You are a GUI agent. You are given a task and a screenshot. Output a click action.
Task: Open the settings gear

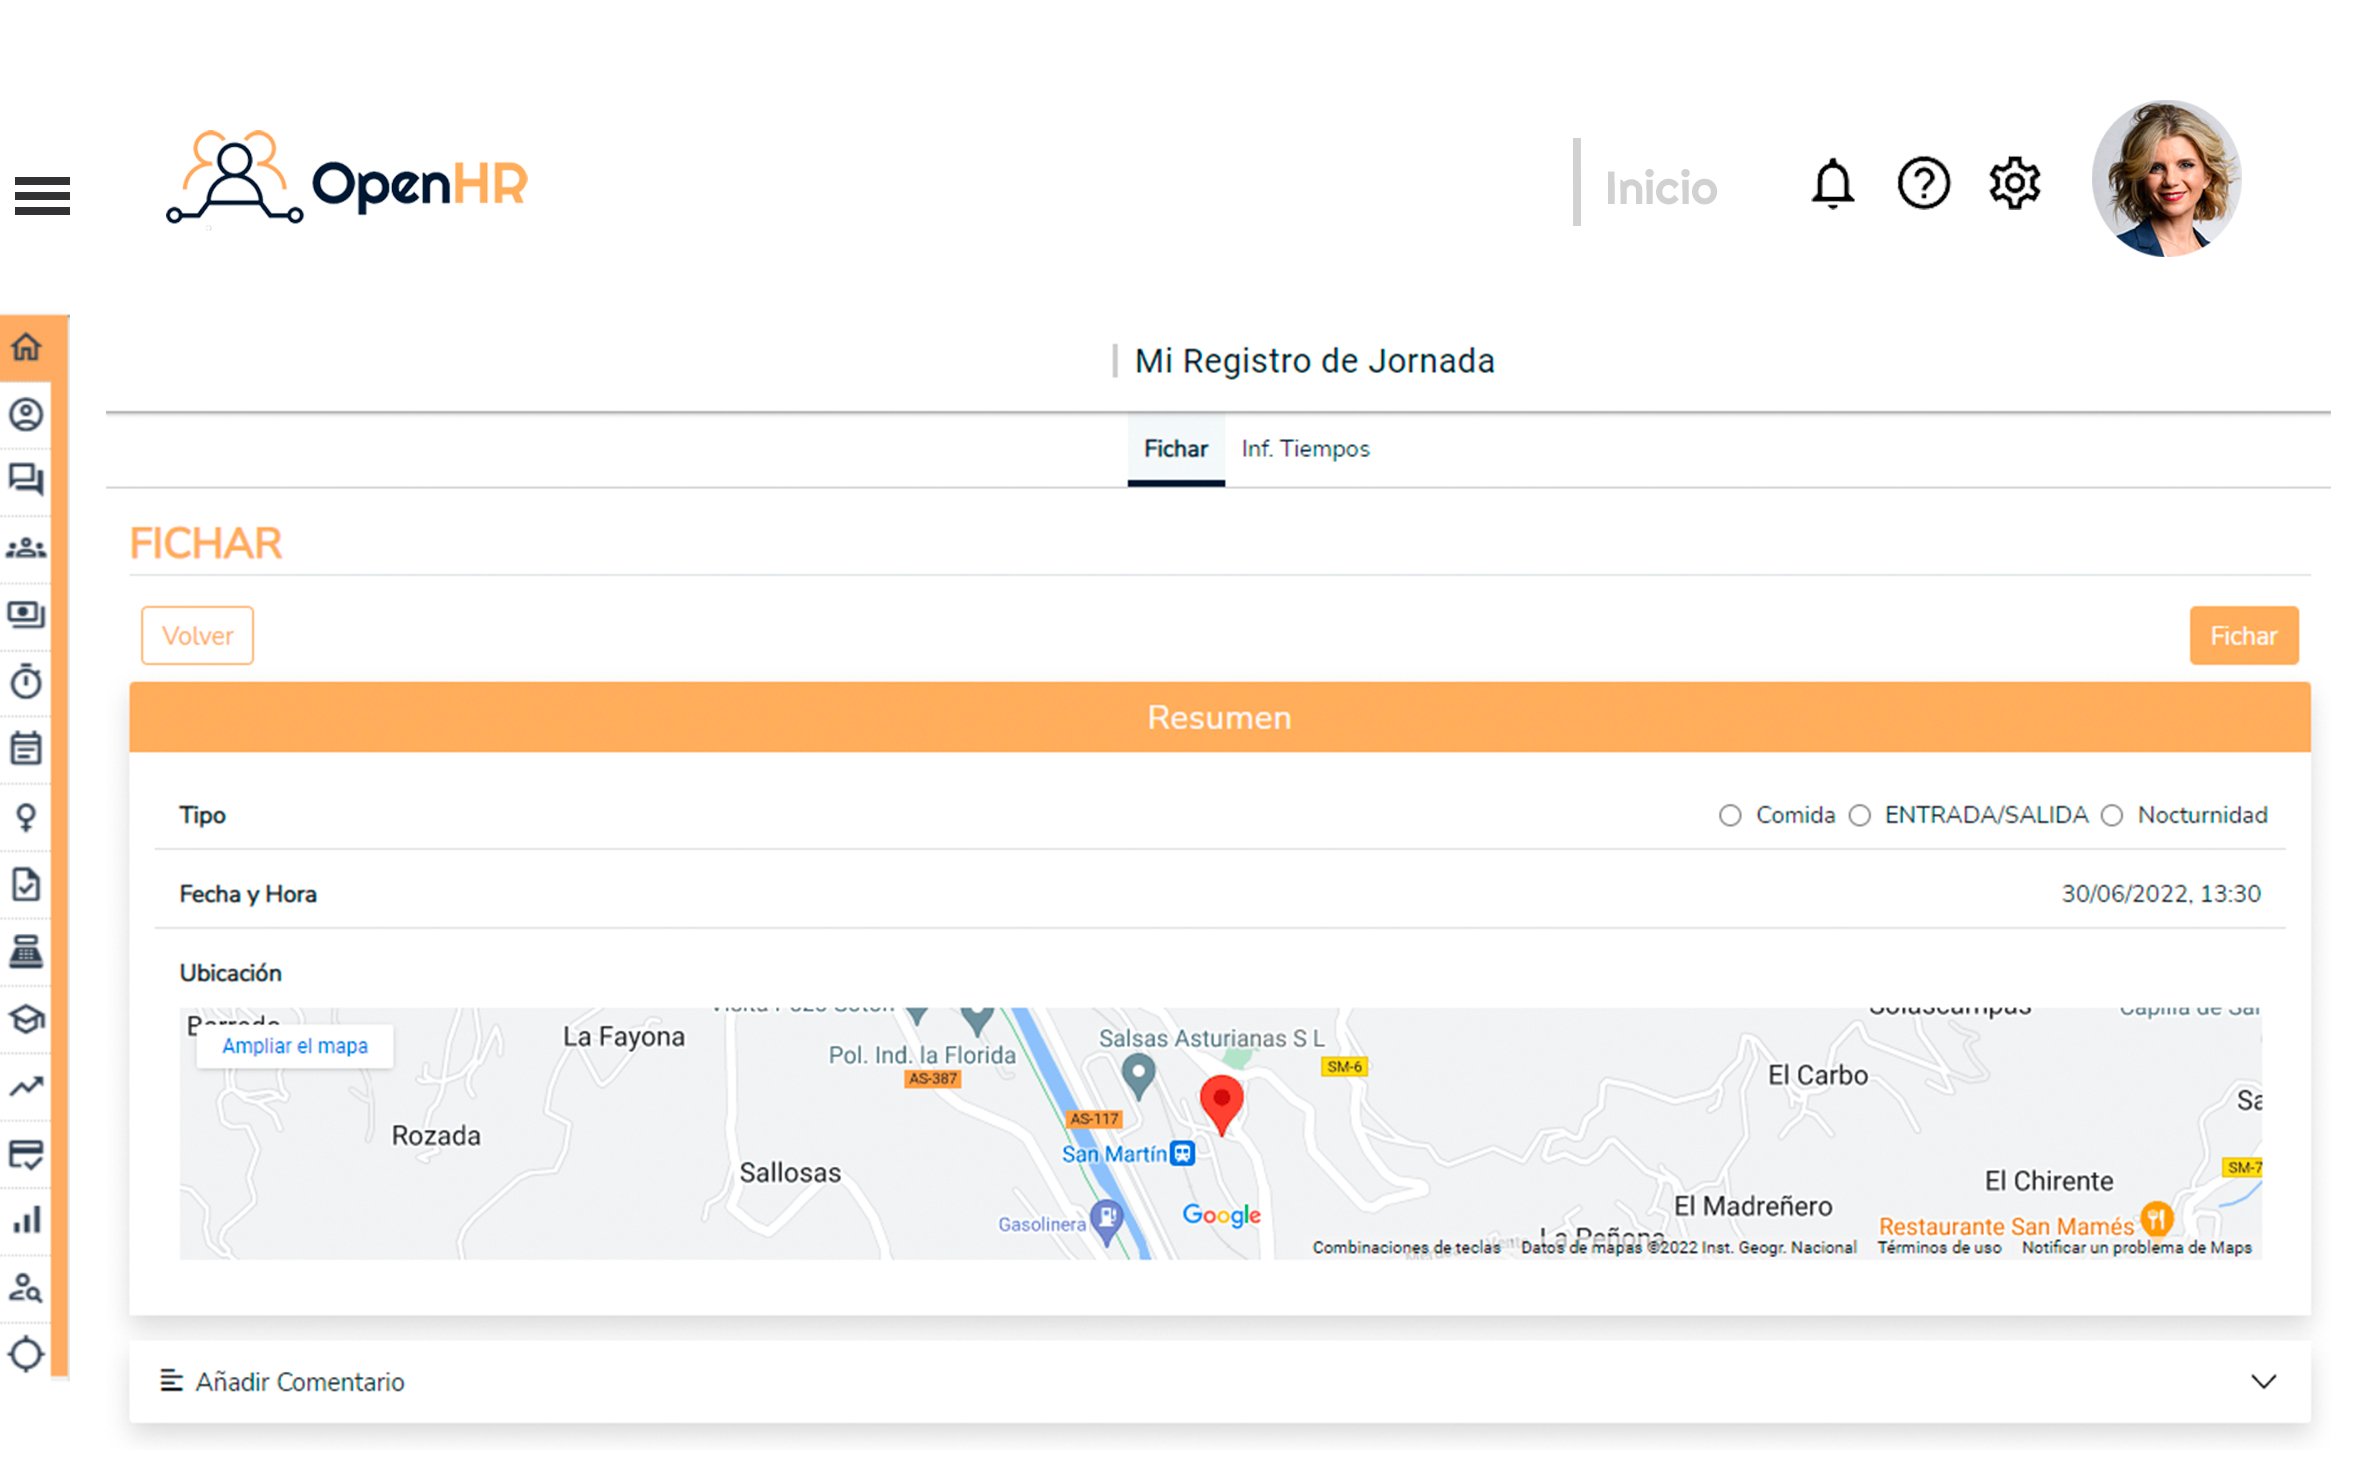pos(2014,184)
